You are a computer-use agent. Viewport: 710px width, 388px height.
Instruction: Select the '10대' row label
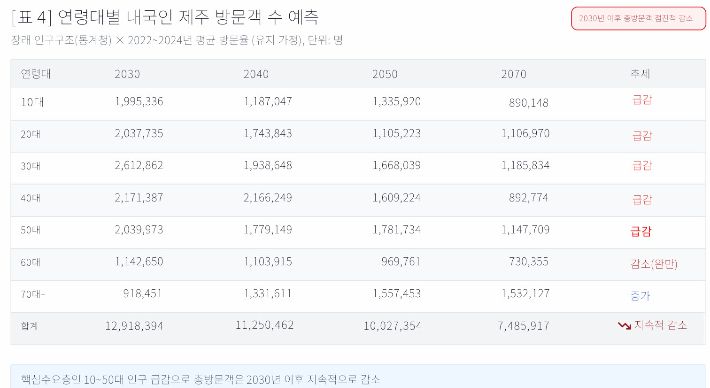click(32, 102)
